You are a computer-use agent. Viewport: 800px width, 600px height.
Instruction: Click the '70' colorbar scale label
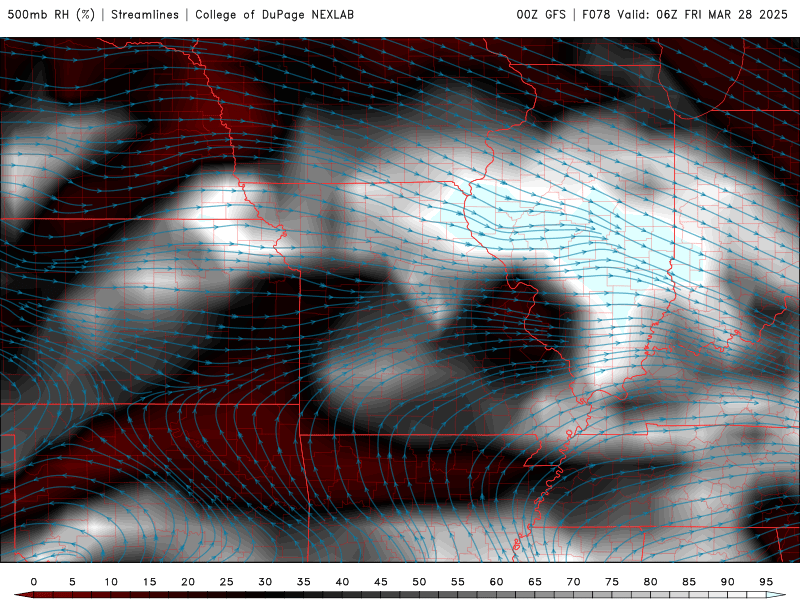(x=573, y=582)
